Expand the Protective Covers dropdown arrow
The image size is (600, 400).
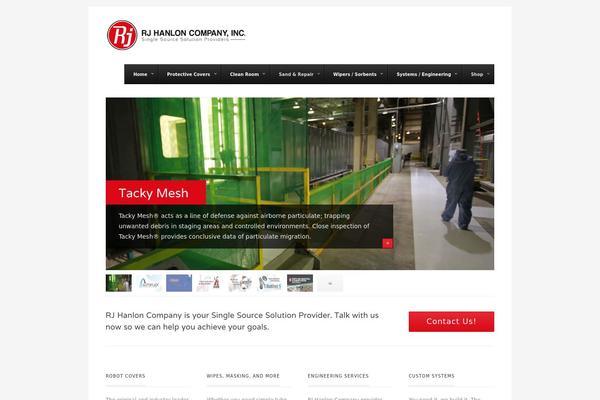click(215, 74)
